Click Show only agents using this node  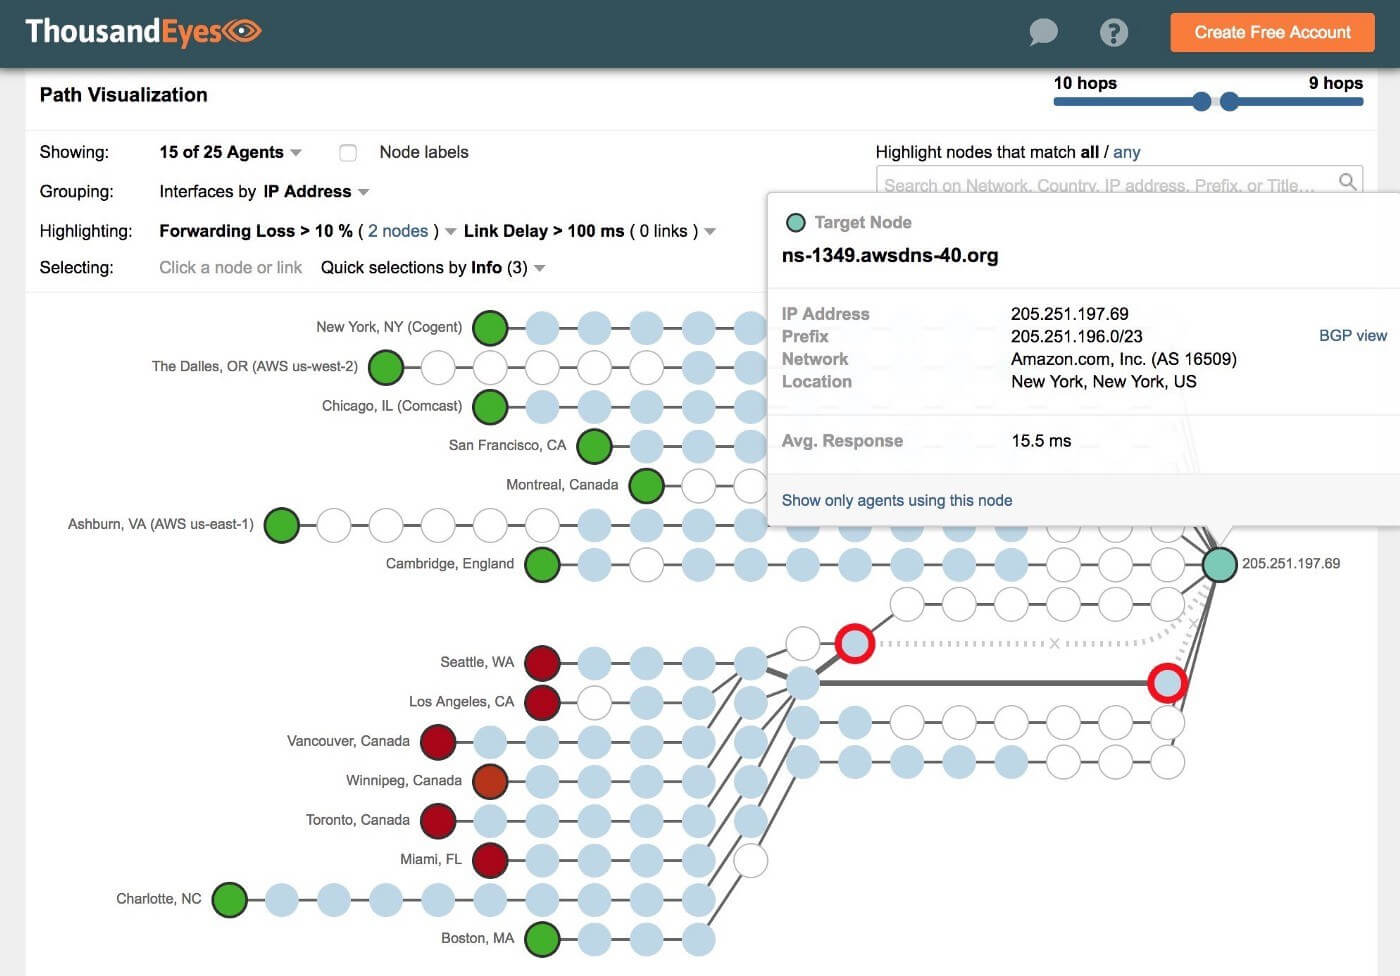(x=896, y=500)
